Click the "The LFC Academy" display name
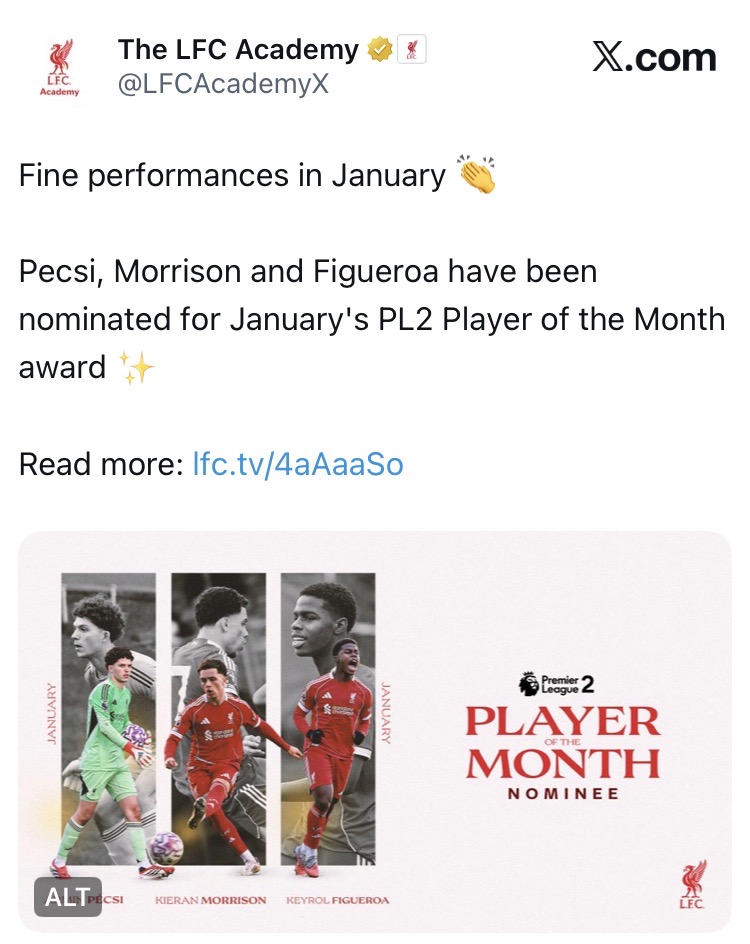750x944 pixels. coord(238,49)
